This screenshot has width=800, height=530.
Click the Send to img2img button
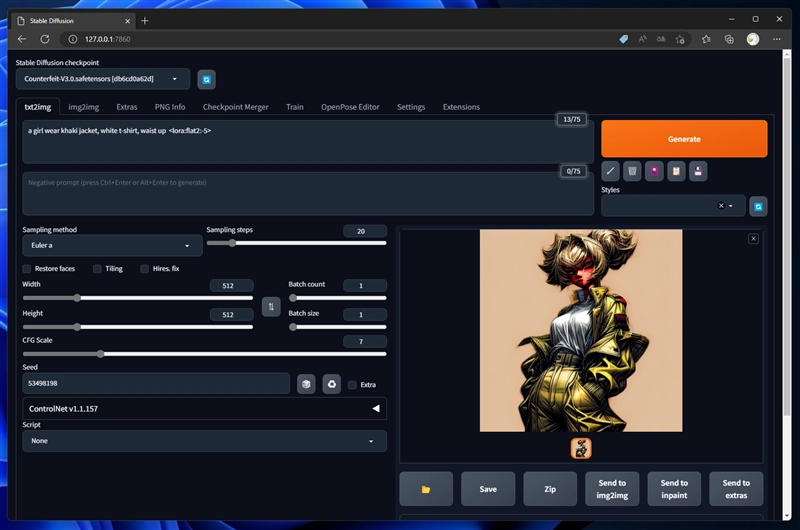pyautogui.click(x=612, y=489)
